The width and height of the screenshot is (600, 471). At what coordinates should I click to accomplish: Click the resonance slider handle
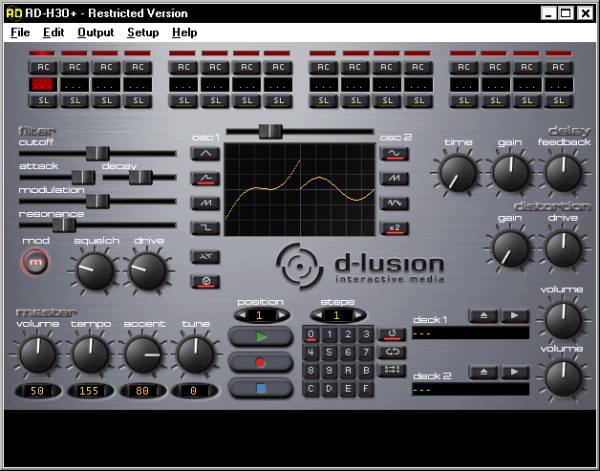click(64, 225)
